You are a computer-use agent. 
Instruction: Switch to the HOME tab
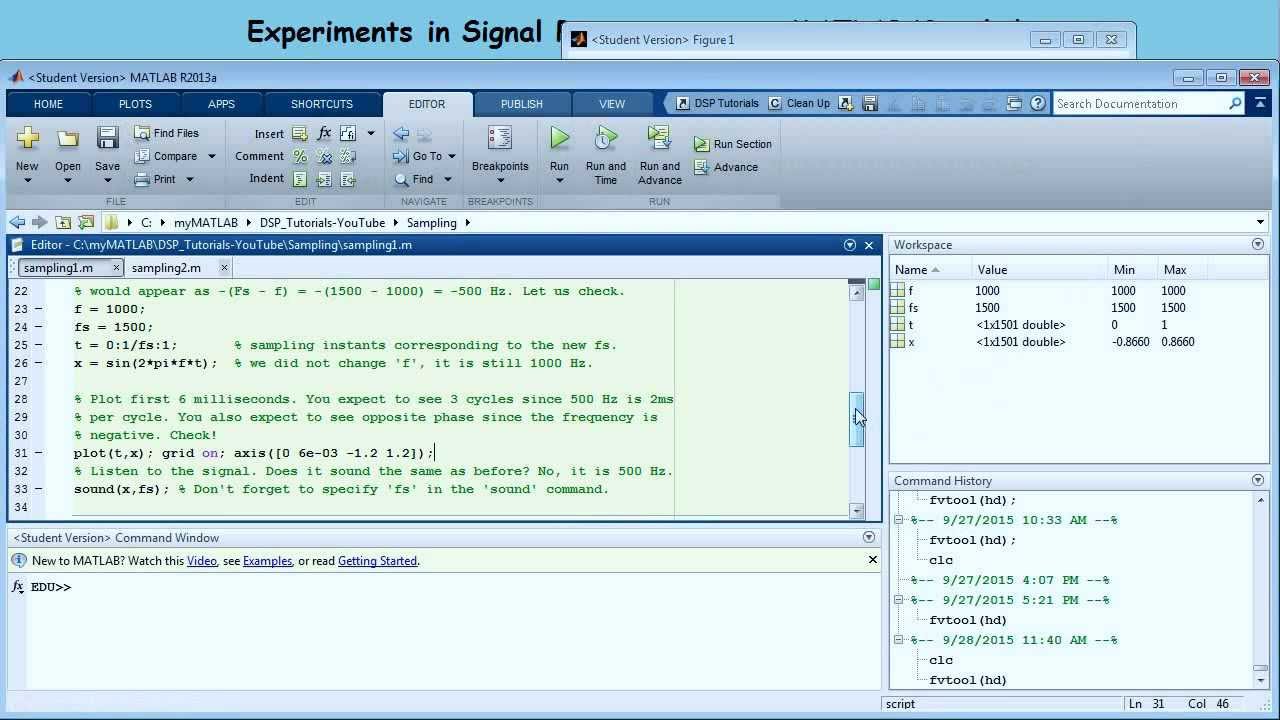click(x=48, y=104)
